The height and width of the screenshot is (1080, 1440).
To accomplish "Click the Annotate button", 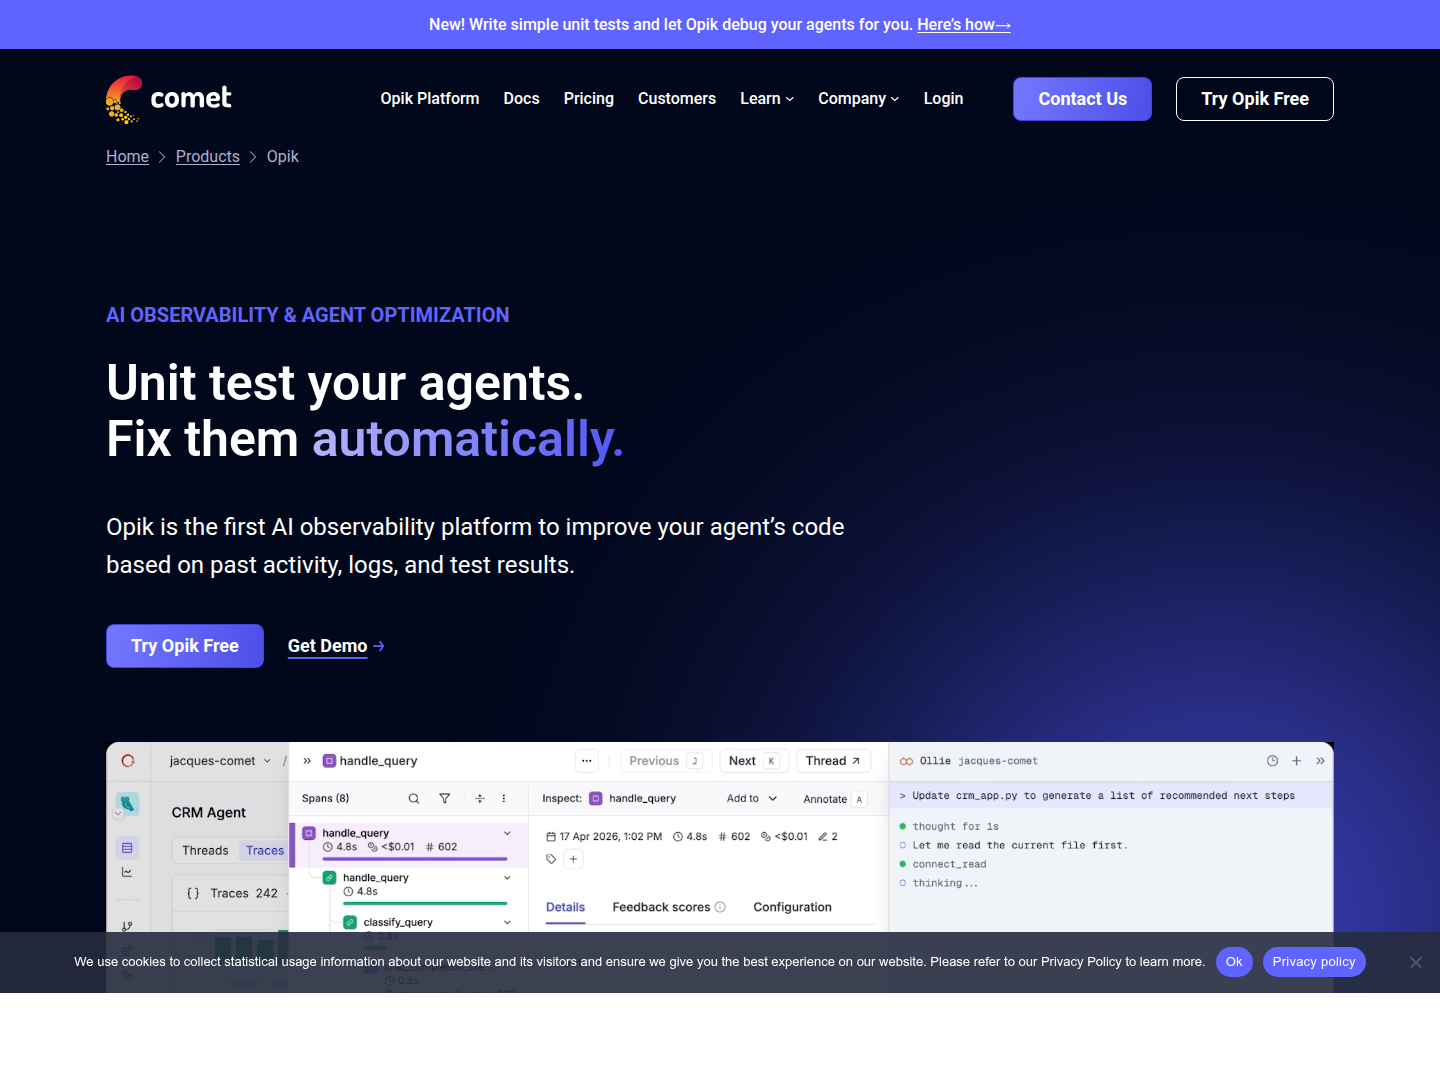I will (x=834, y=799).
